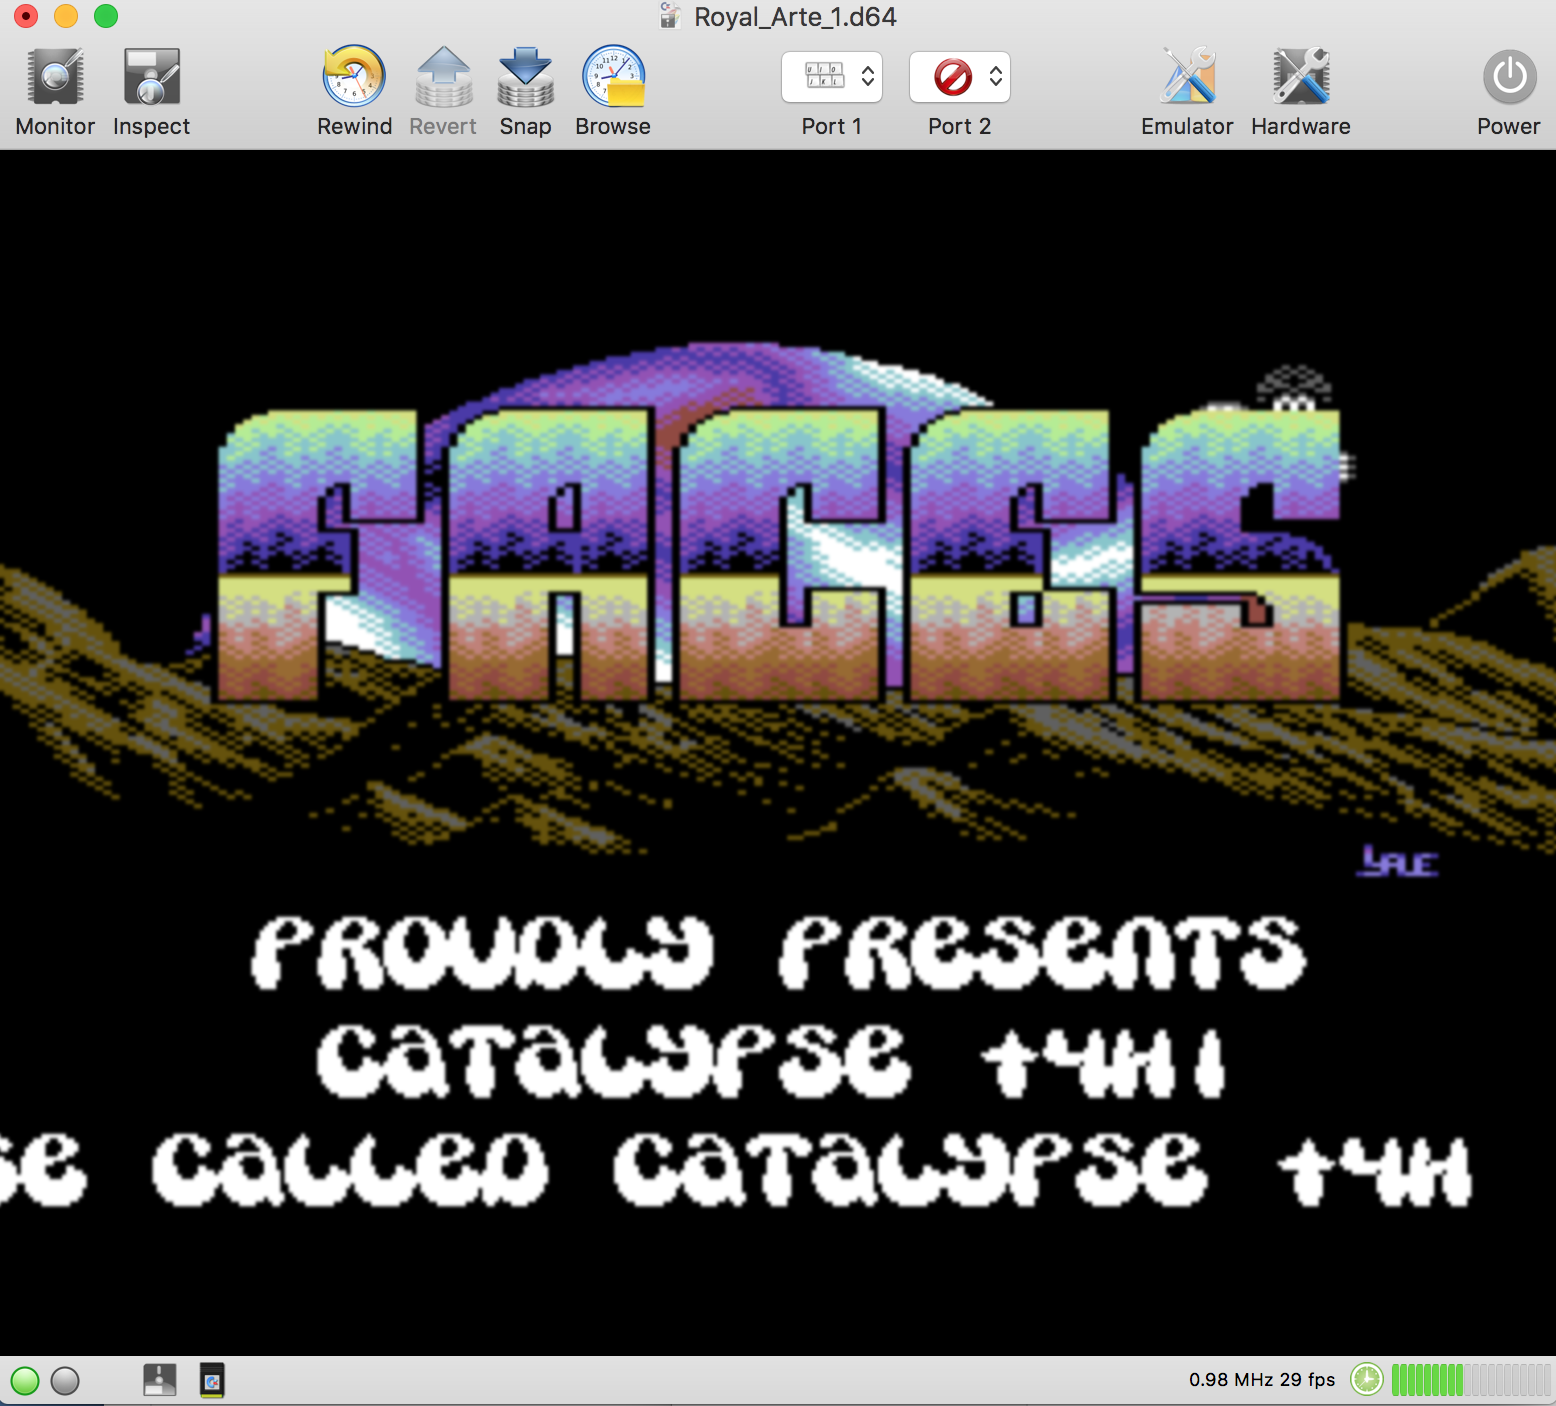Click the FACES logo in emulator screen
Image resolution: width=1556 pixels, height=1406 pixels.
780,553
